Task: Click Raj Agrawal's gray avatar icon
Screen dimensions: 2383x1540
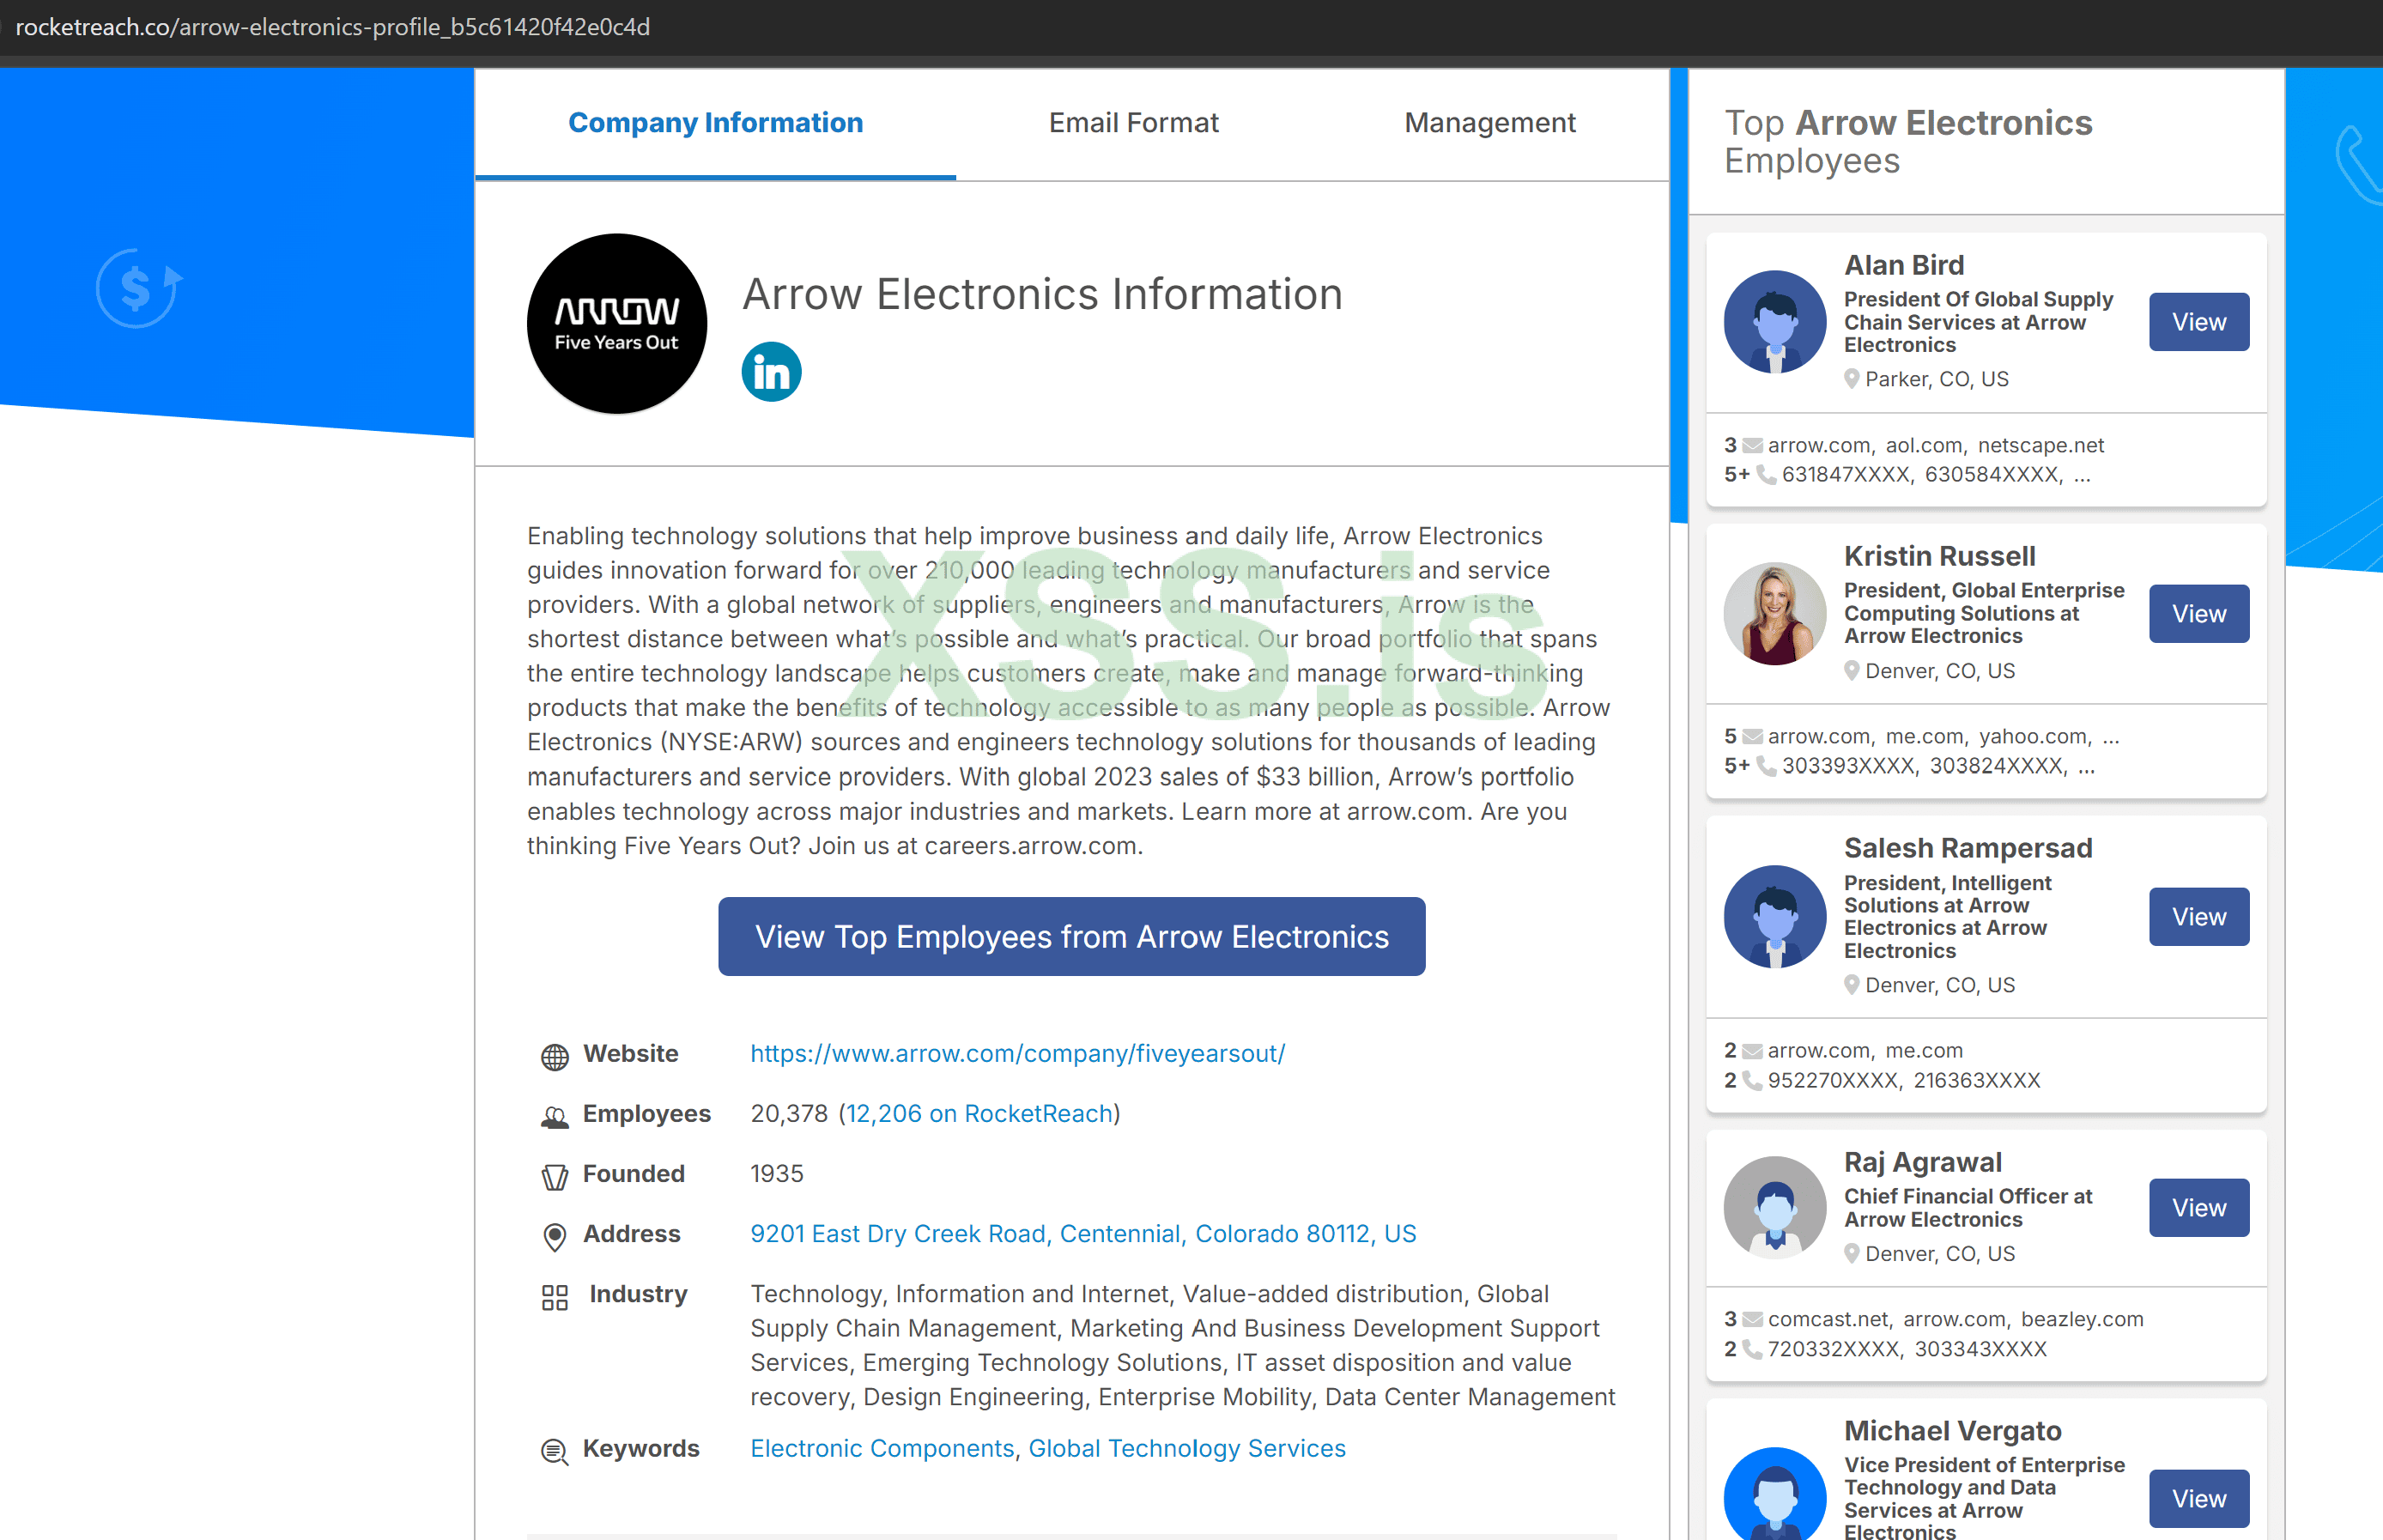Action: point(1775,1207)
